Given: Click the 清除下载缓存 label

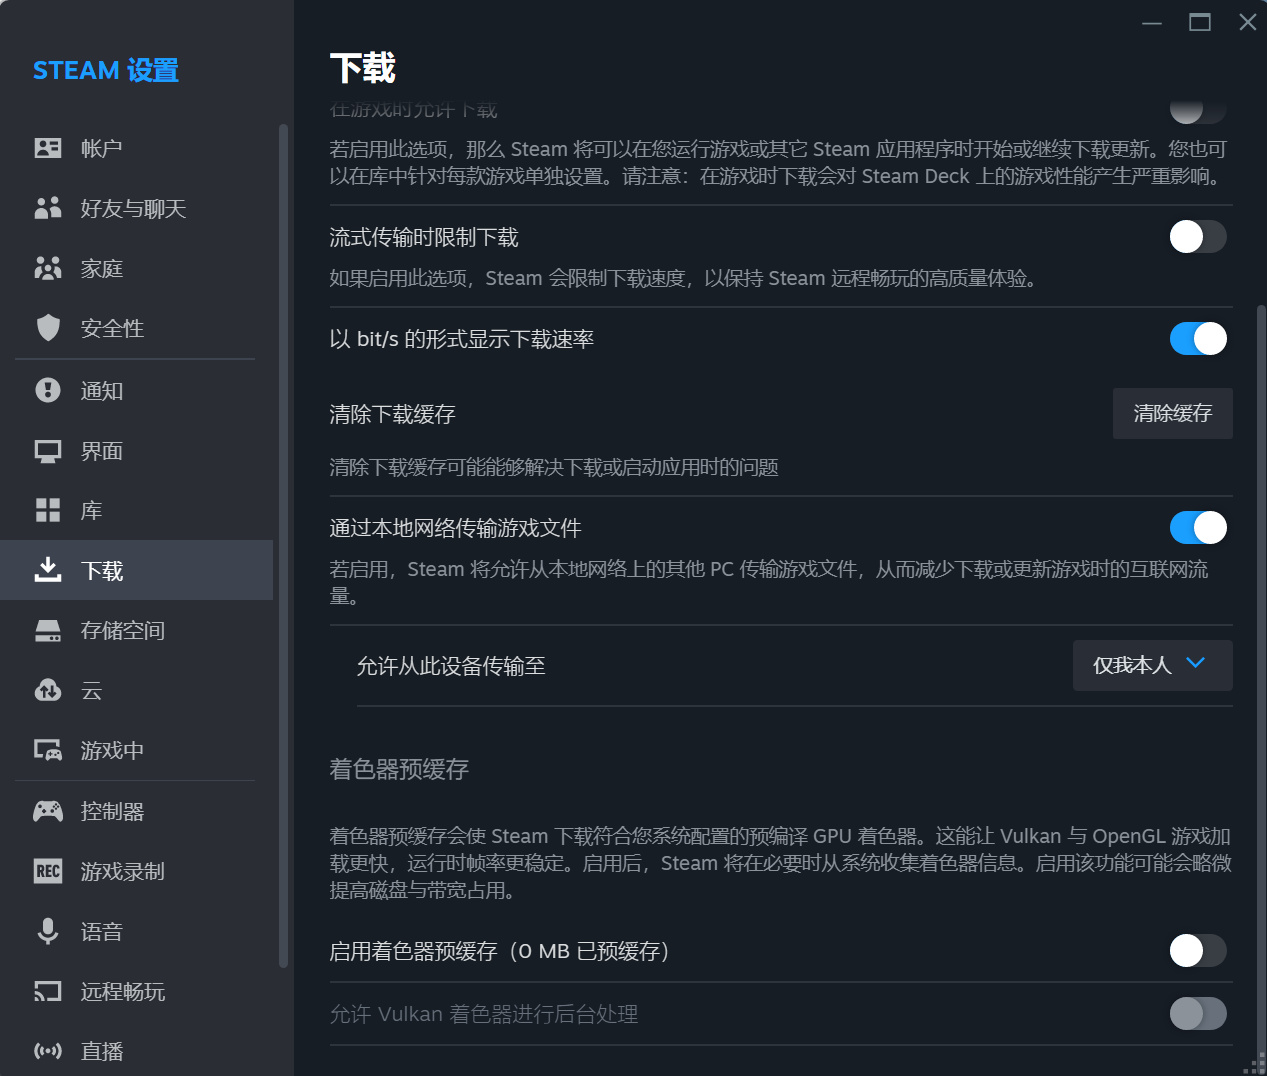Looking at the screenshot, I should [392, 414].
